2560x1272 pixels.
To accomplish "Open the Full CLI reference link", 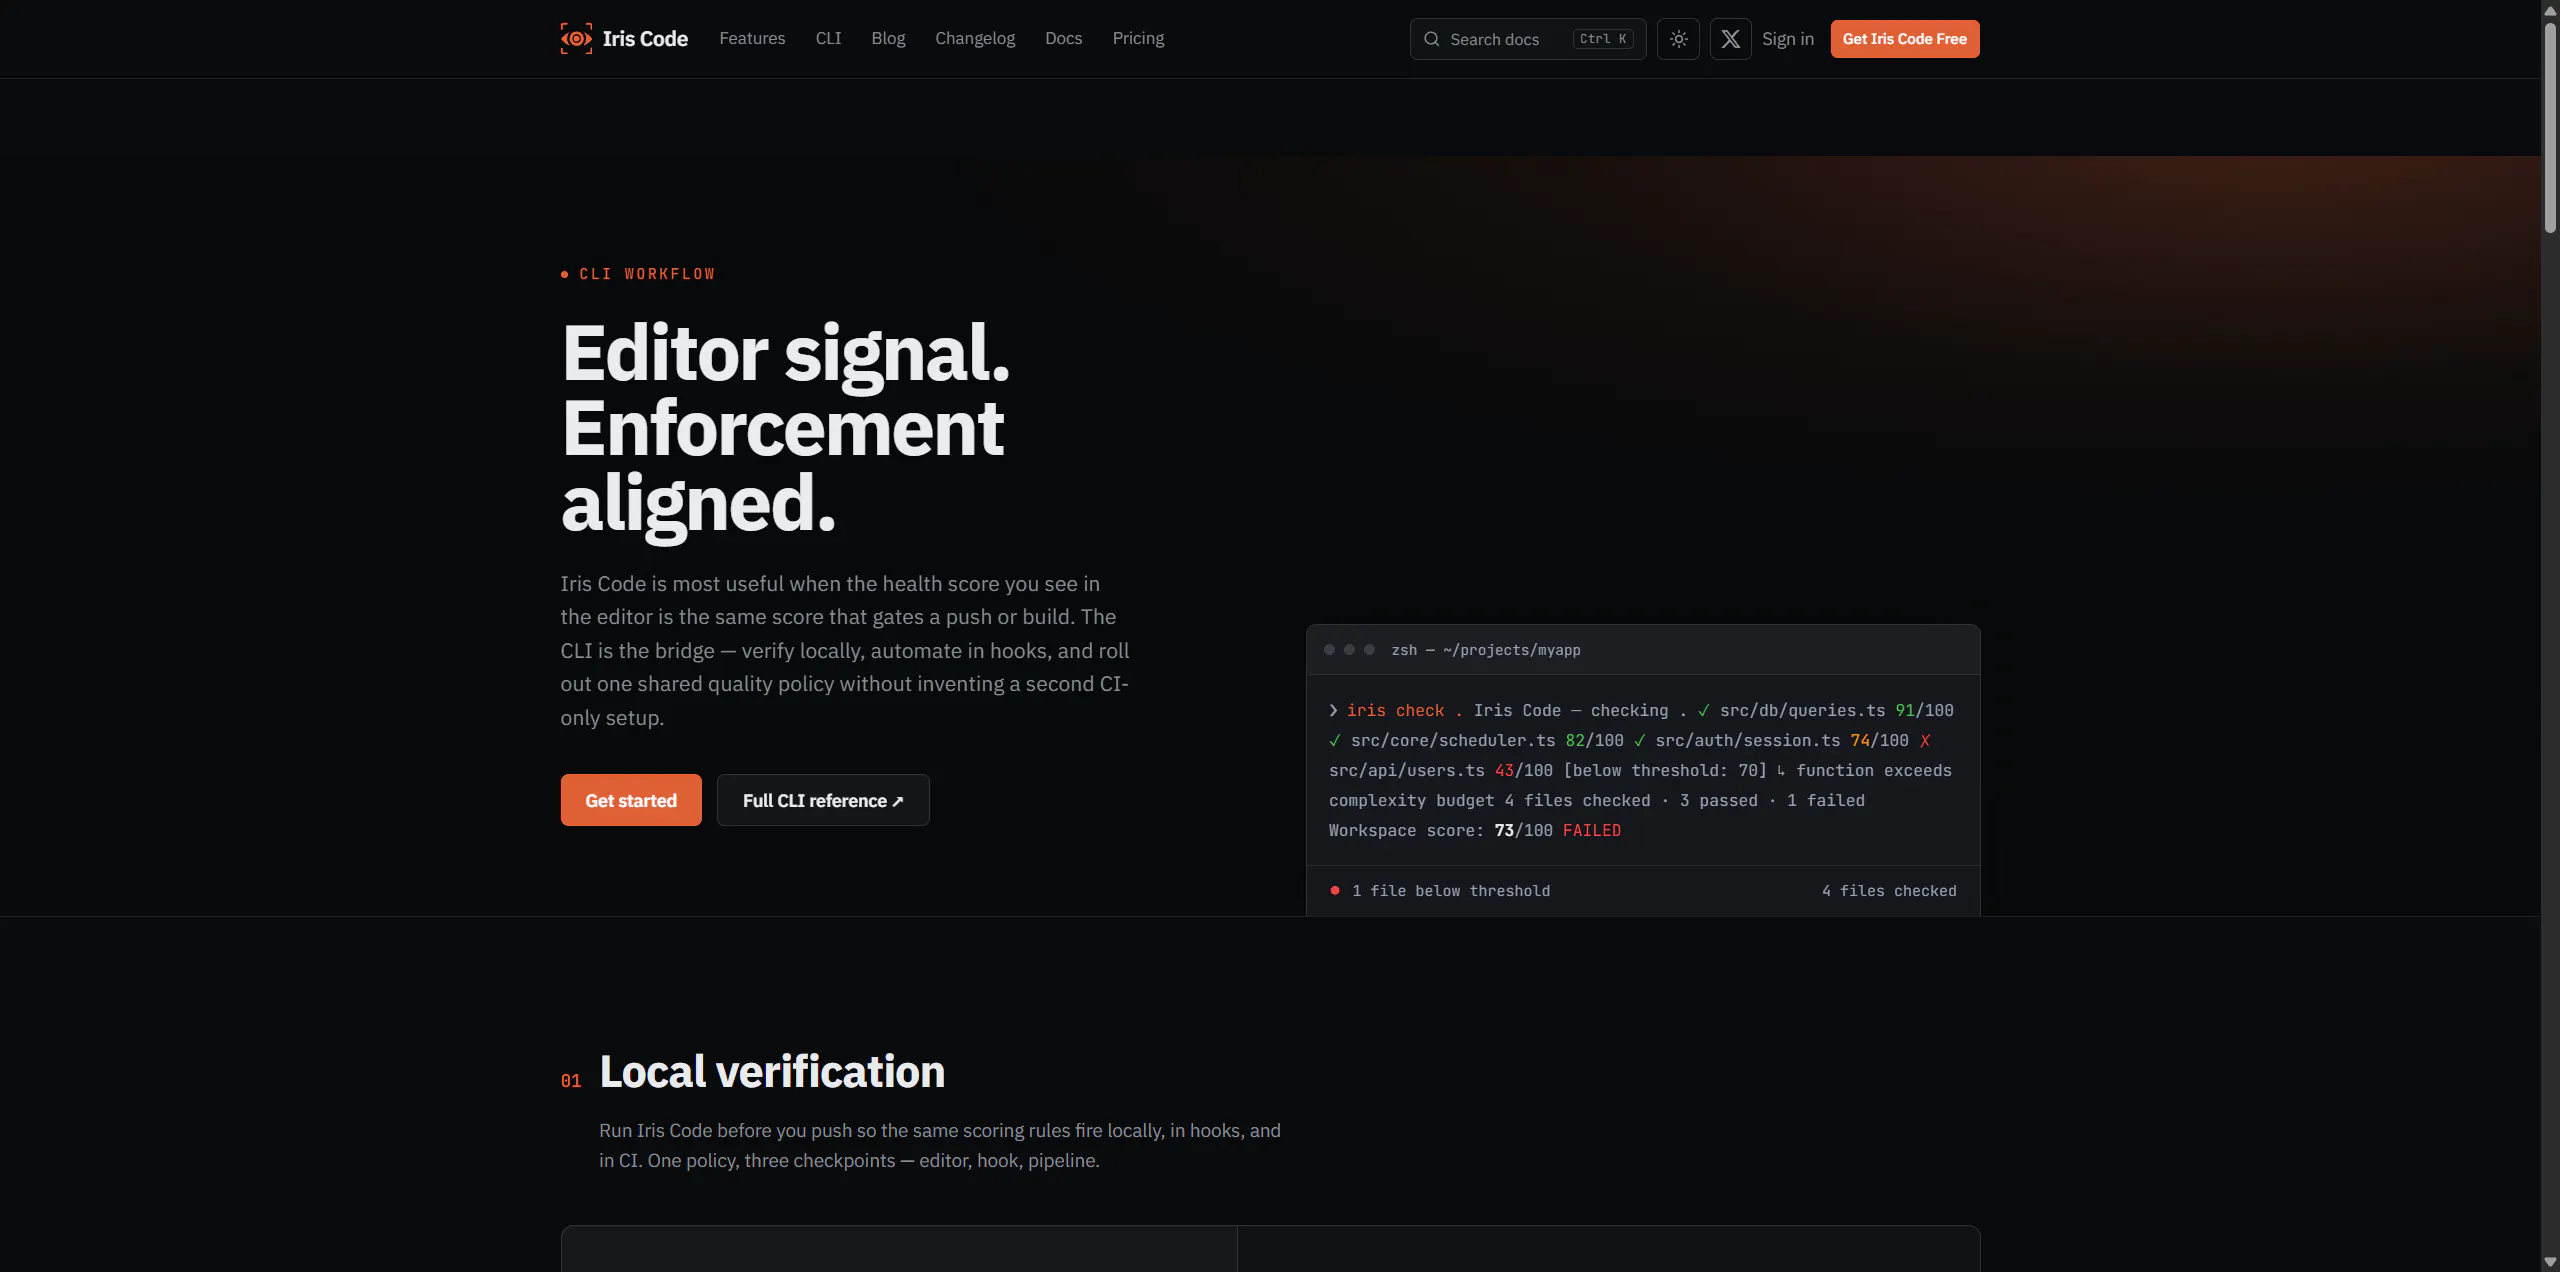I will tap(822, 800).
